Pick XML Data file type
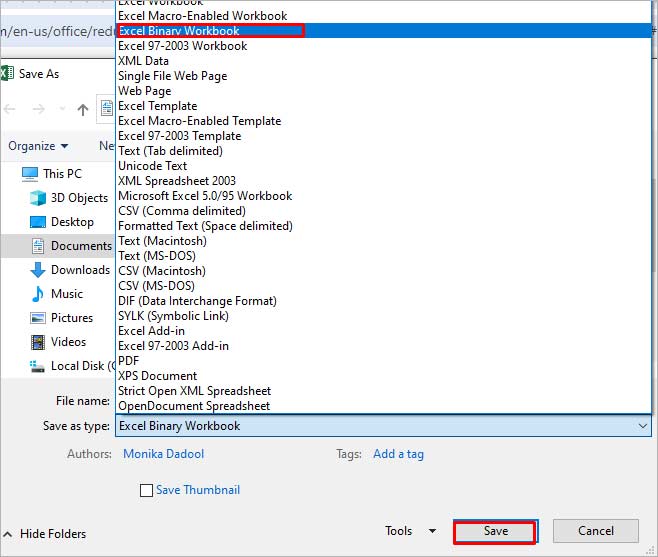This screenshot has height=557, width=658. click(384, 61)
